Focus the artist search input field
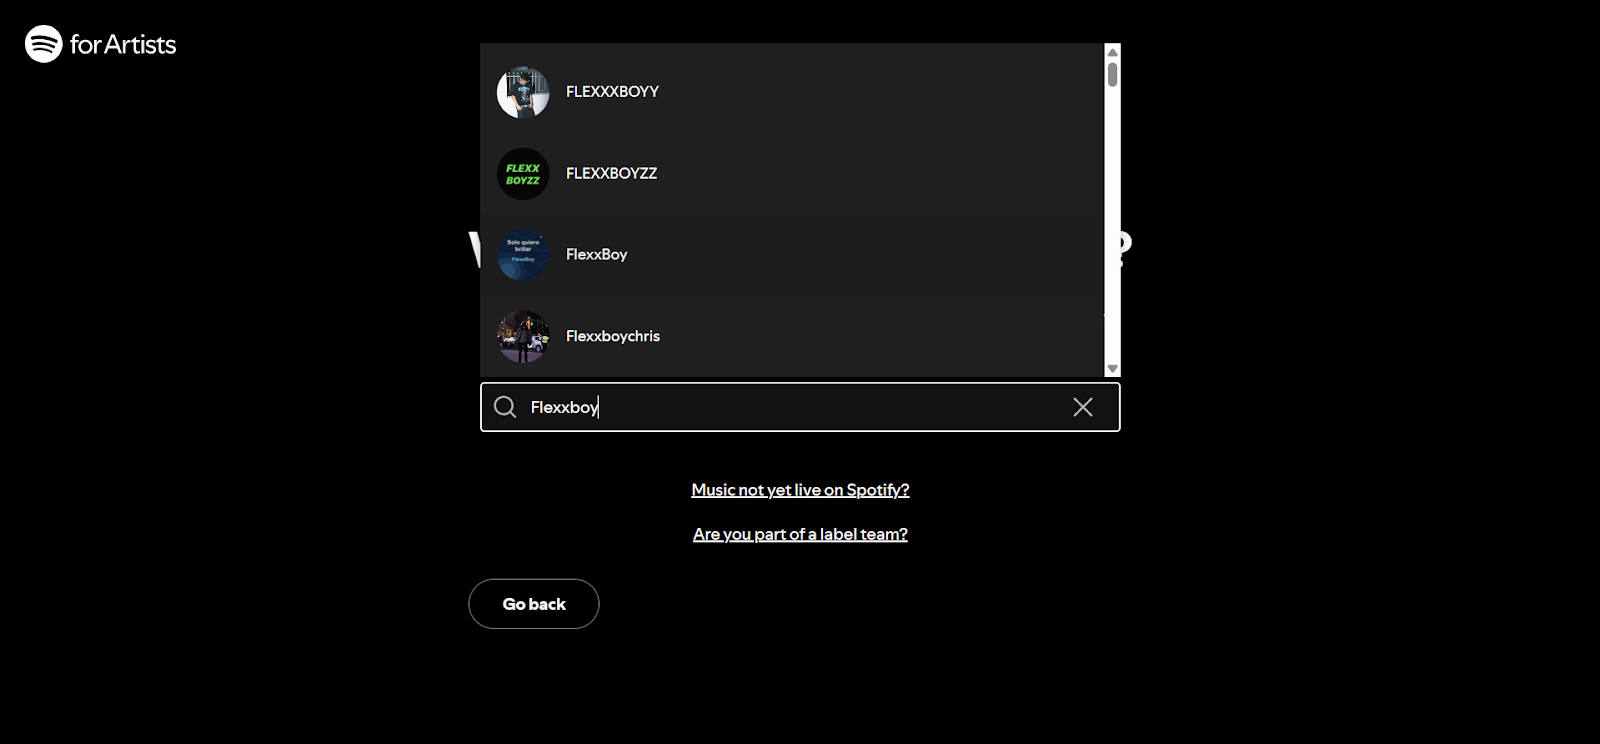Image resolution: width=1600 pixels, height=744 pixels. (800, 407)
